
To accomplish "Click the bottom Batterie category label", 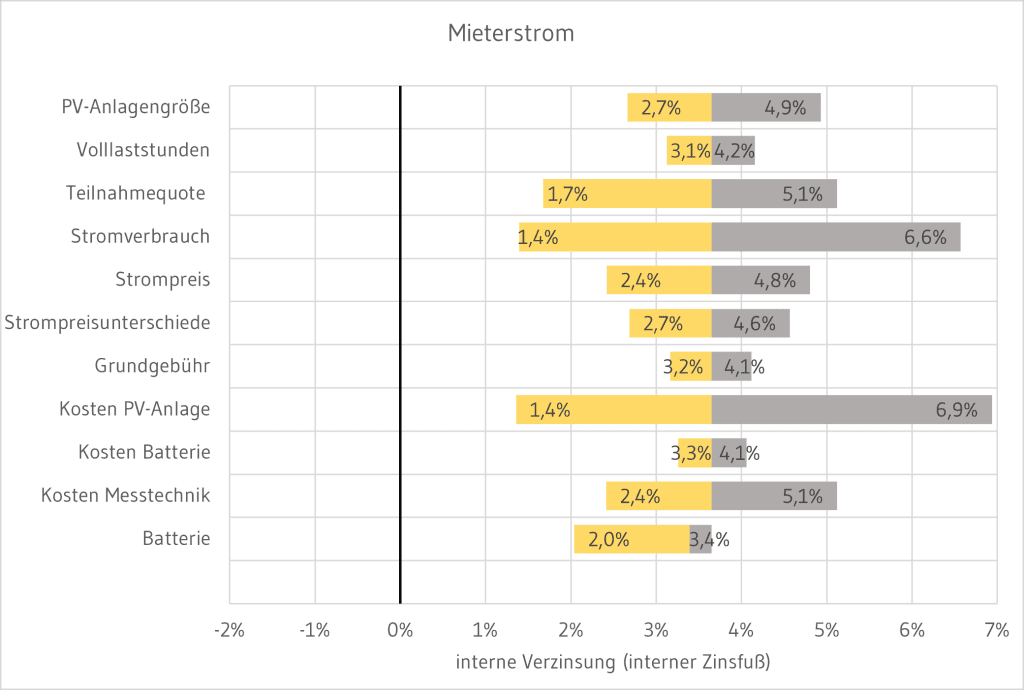I will [x=176, y=538].
